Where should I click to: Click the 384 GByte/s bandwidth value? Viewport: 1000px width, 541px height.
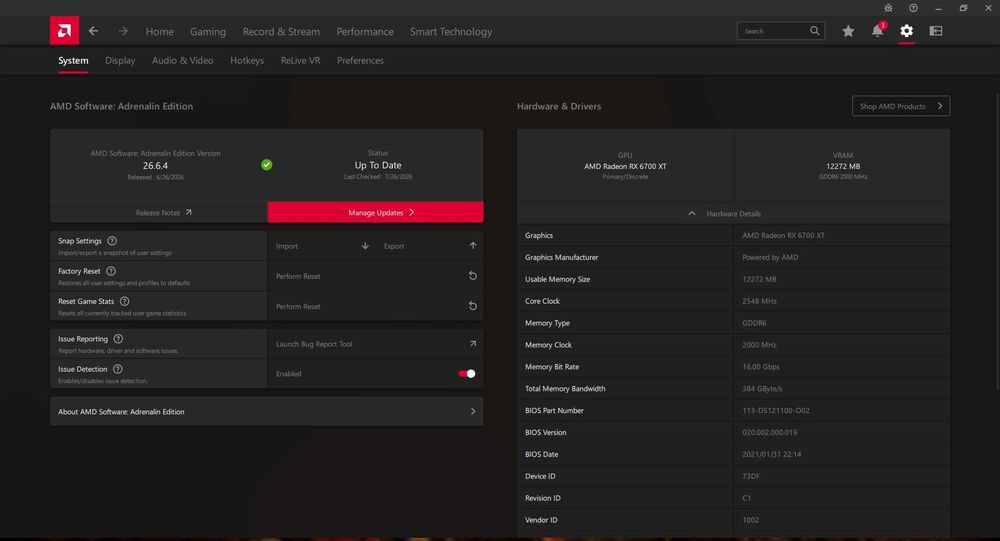pos(762,389)
